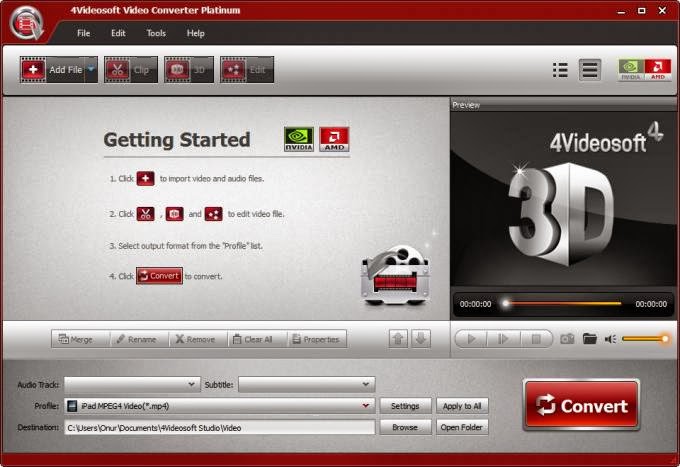Click the NVIDIA logo beside Getting Started
The image size is (680, 467).
(299, 140)
